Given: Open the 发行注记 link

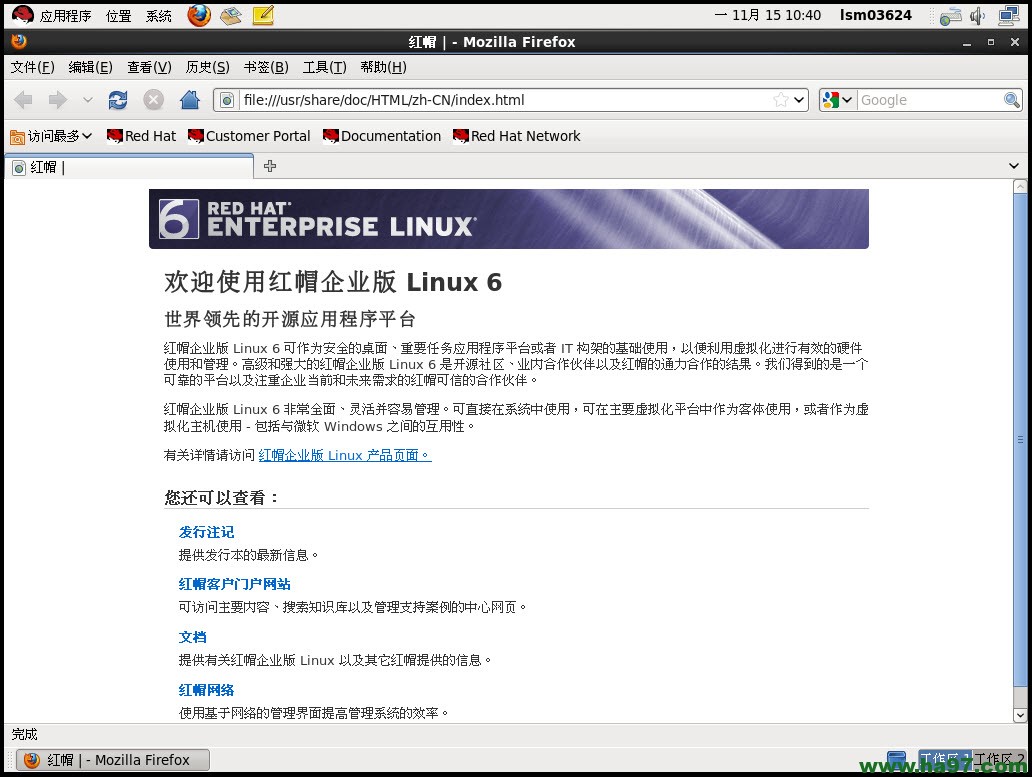Looking at the screenshot, I should coord(206,532).
